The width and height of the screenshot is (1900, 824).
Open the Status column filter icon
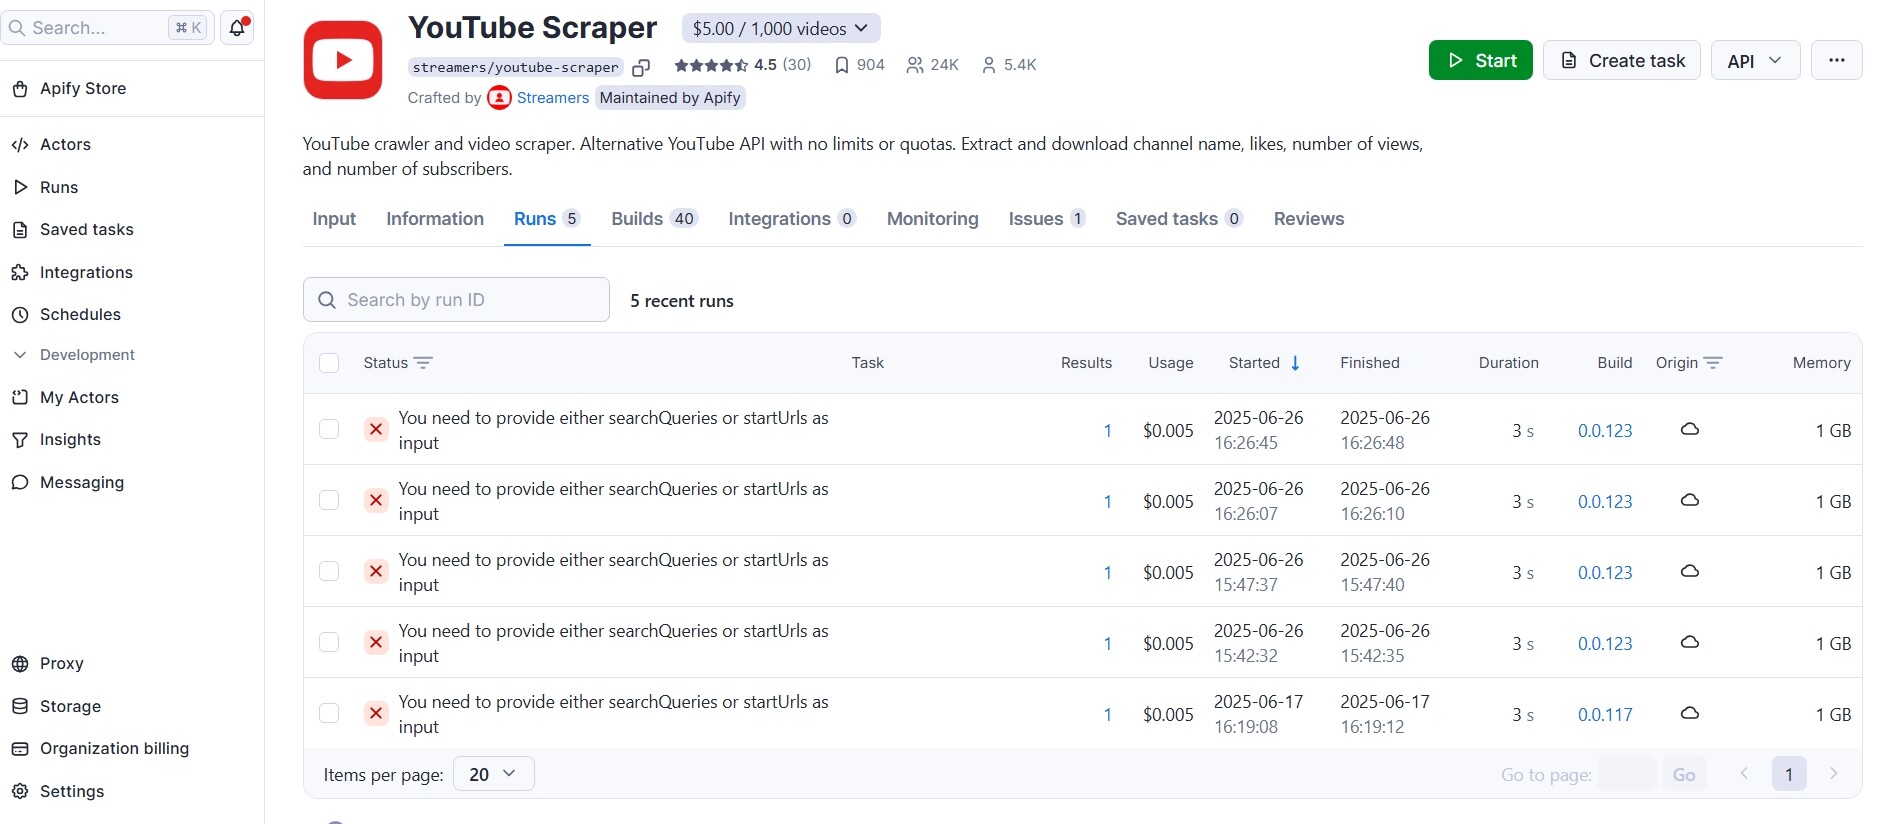423,363
